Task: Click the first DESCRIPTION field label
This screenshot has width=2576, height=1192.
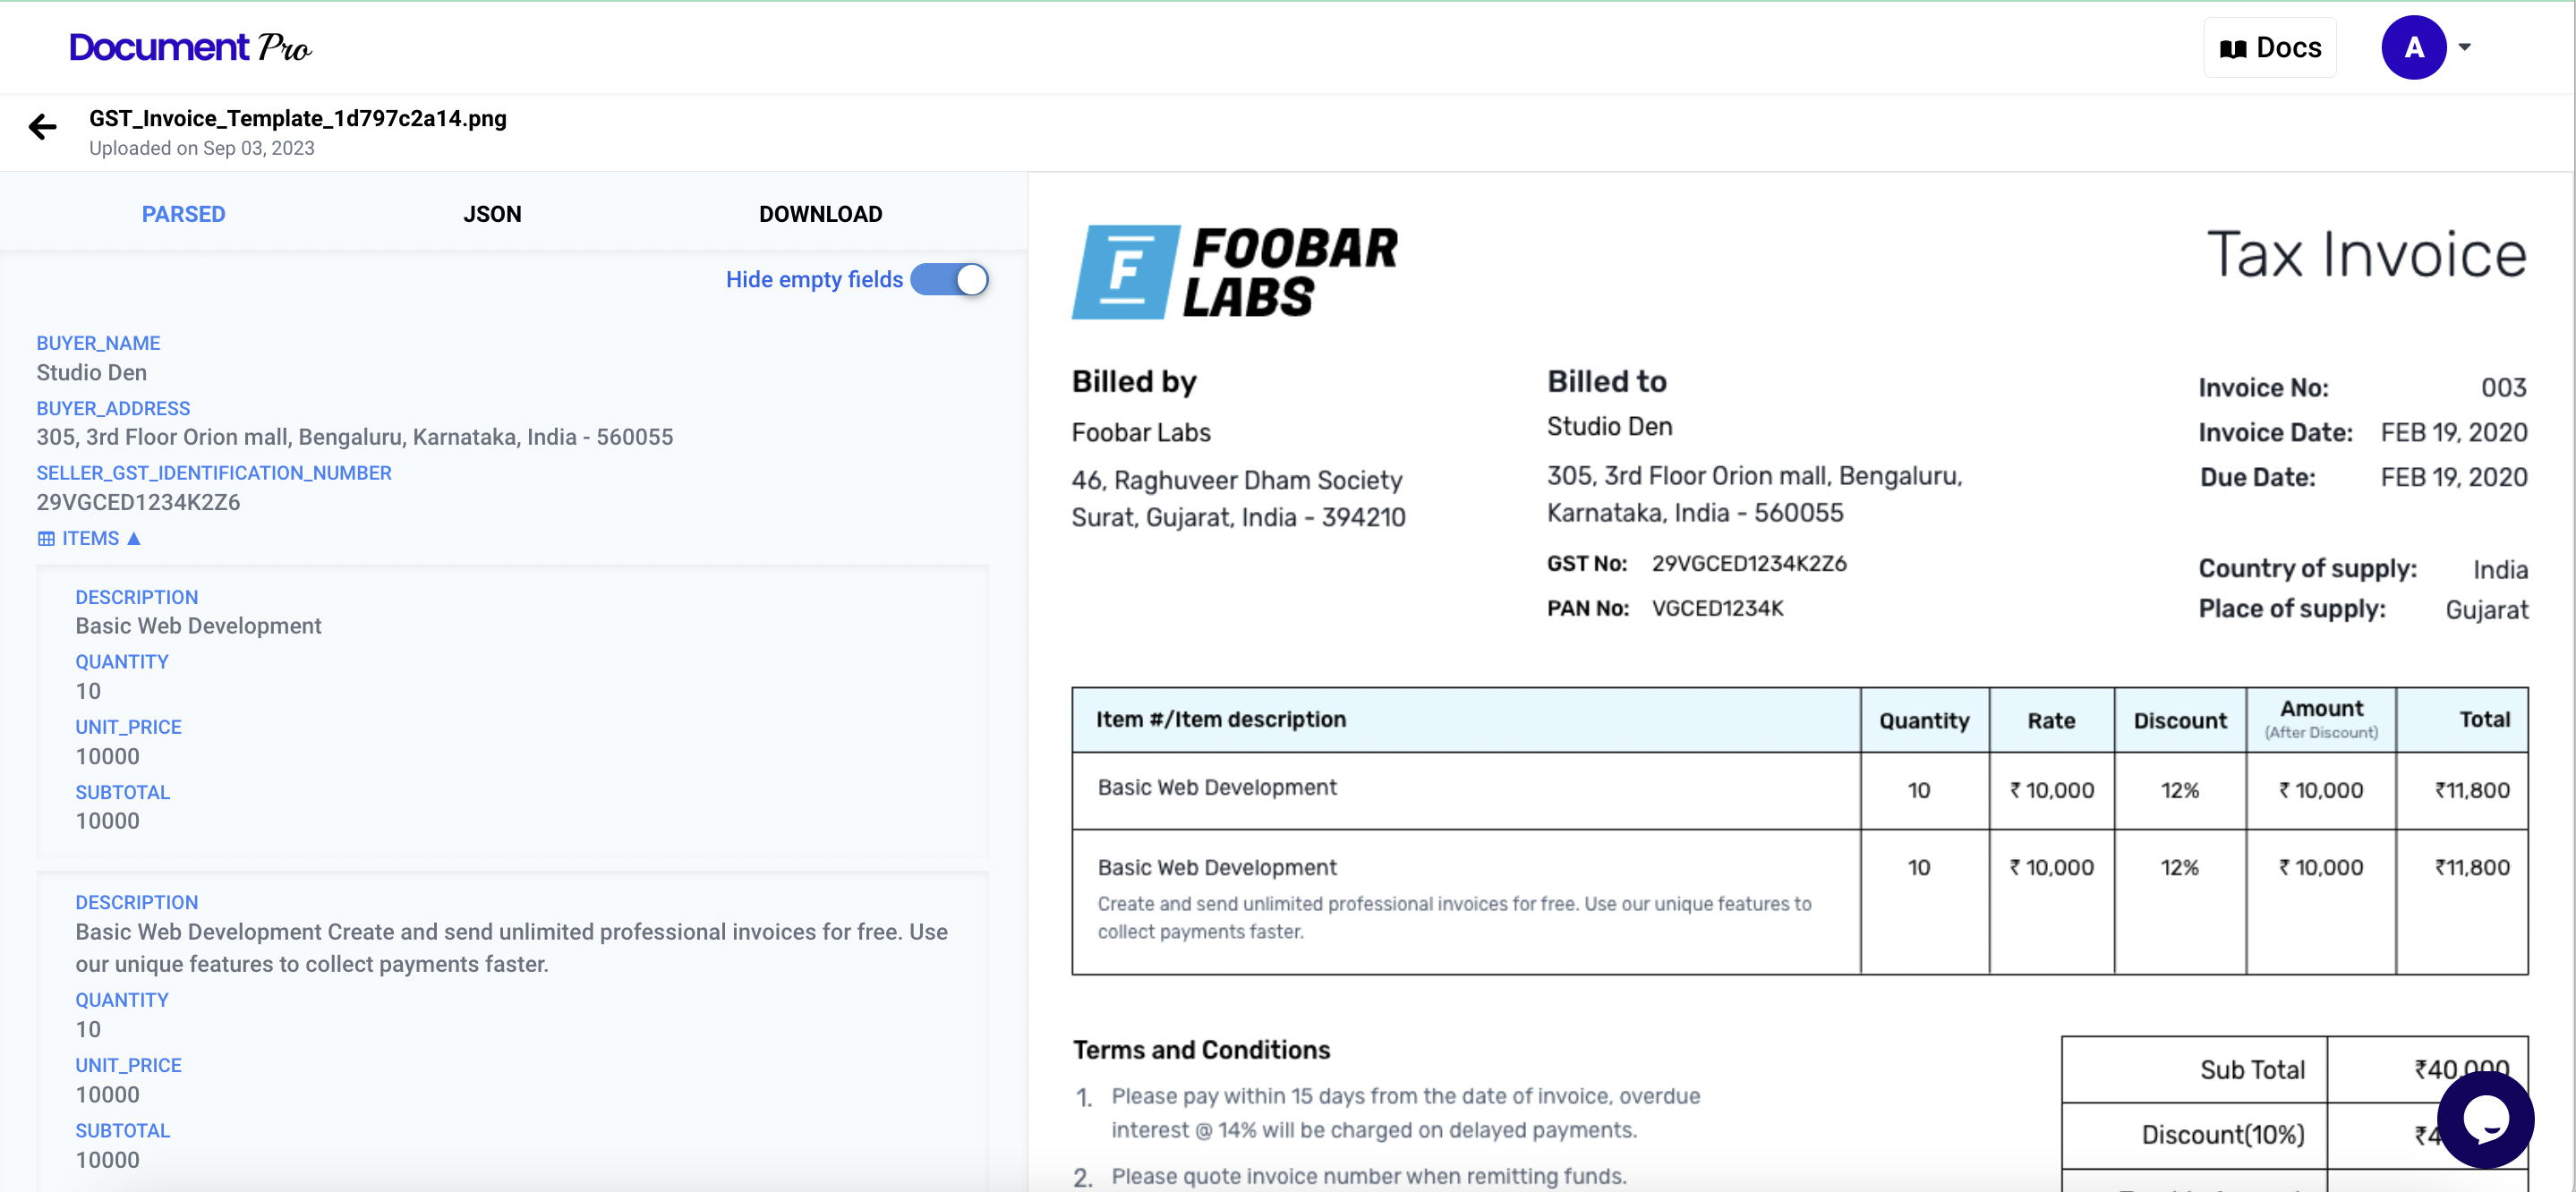Action: (x=136, y=597)
